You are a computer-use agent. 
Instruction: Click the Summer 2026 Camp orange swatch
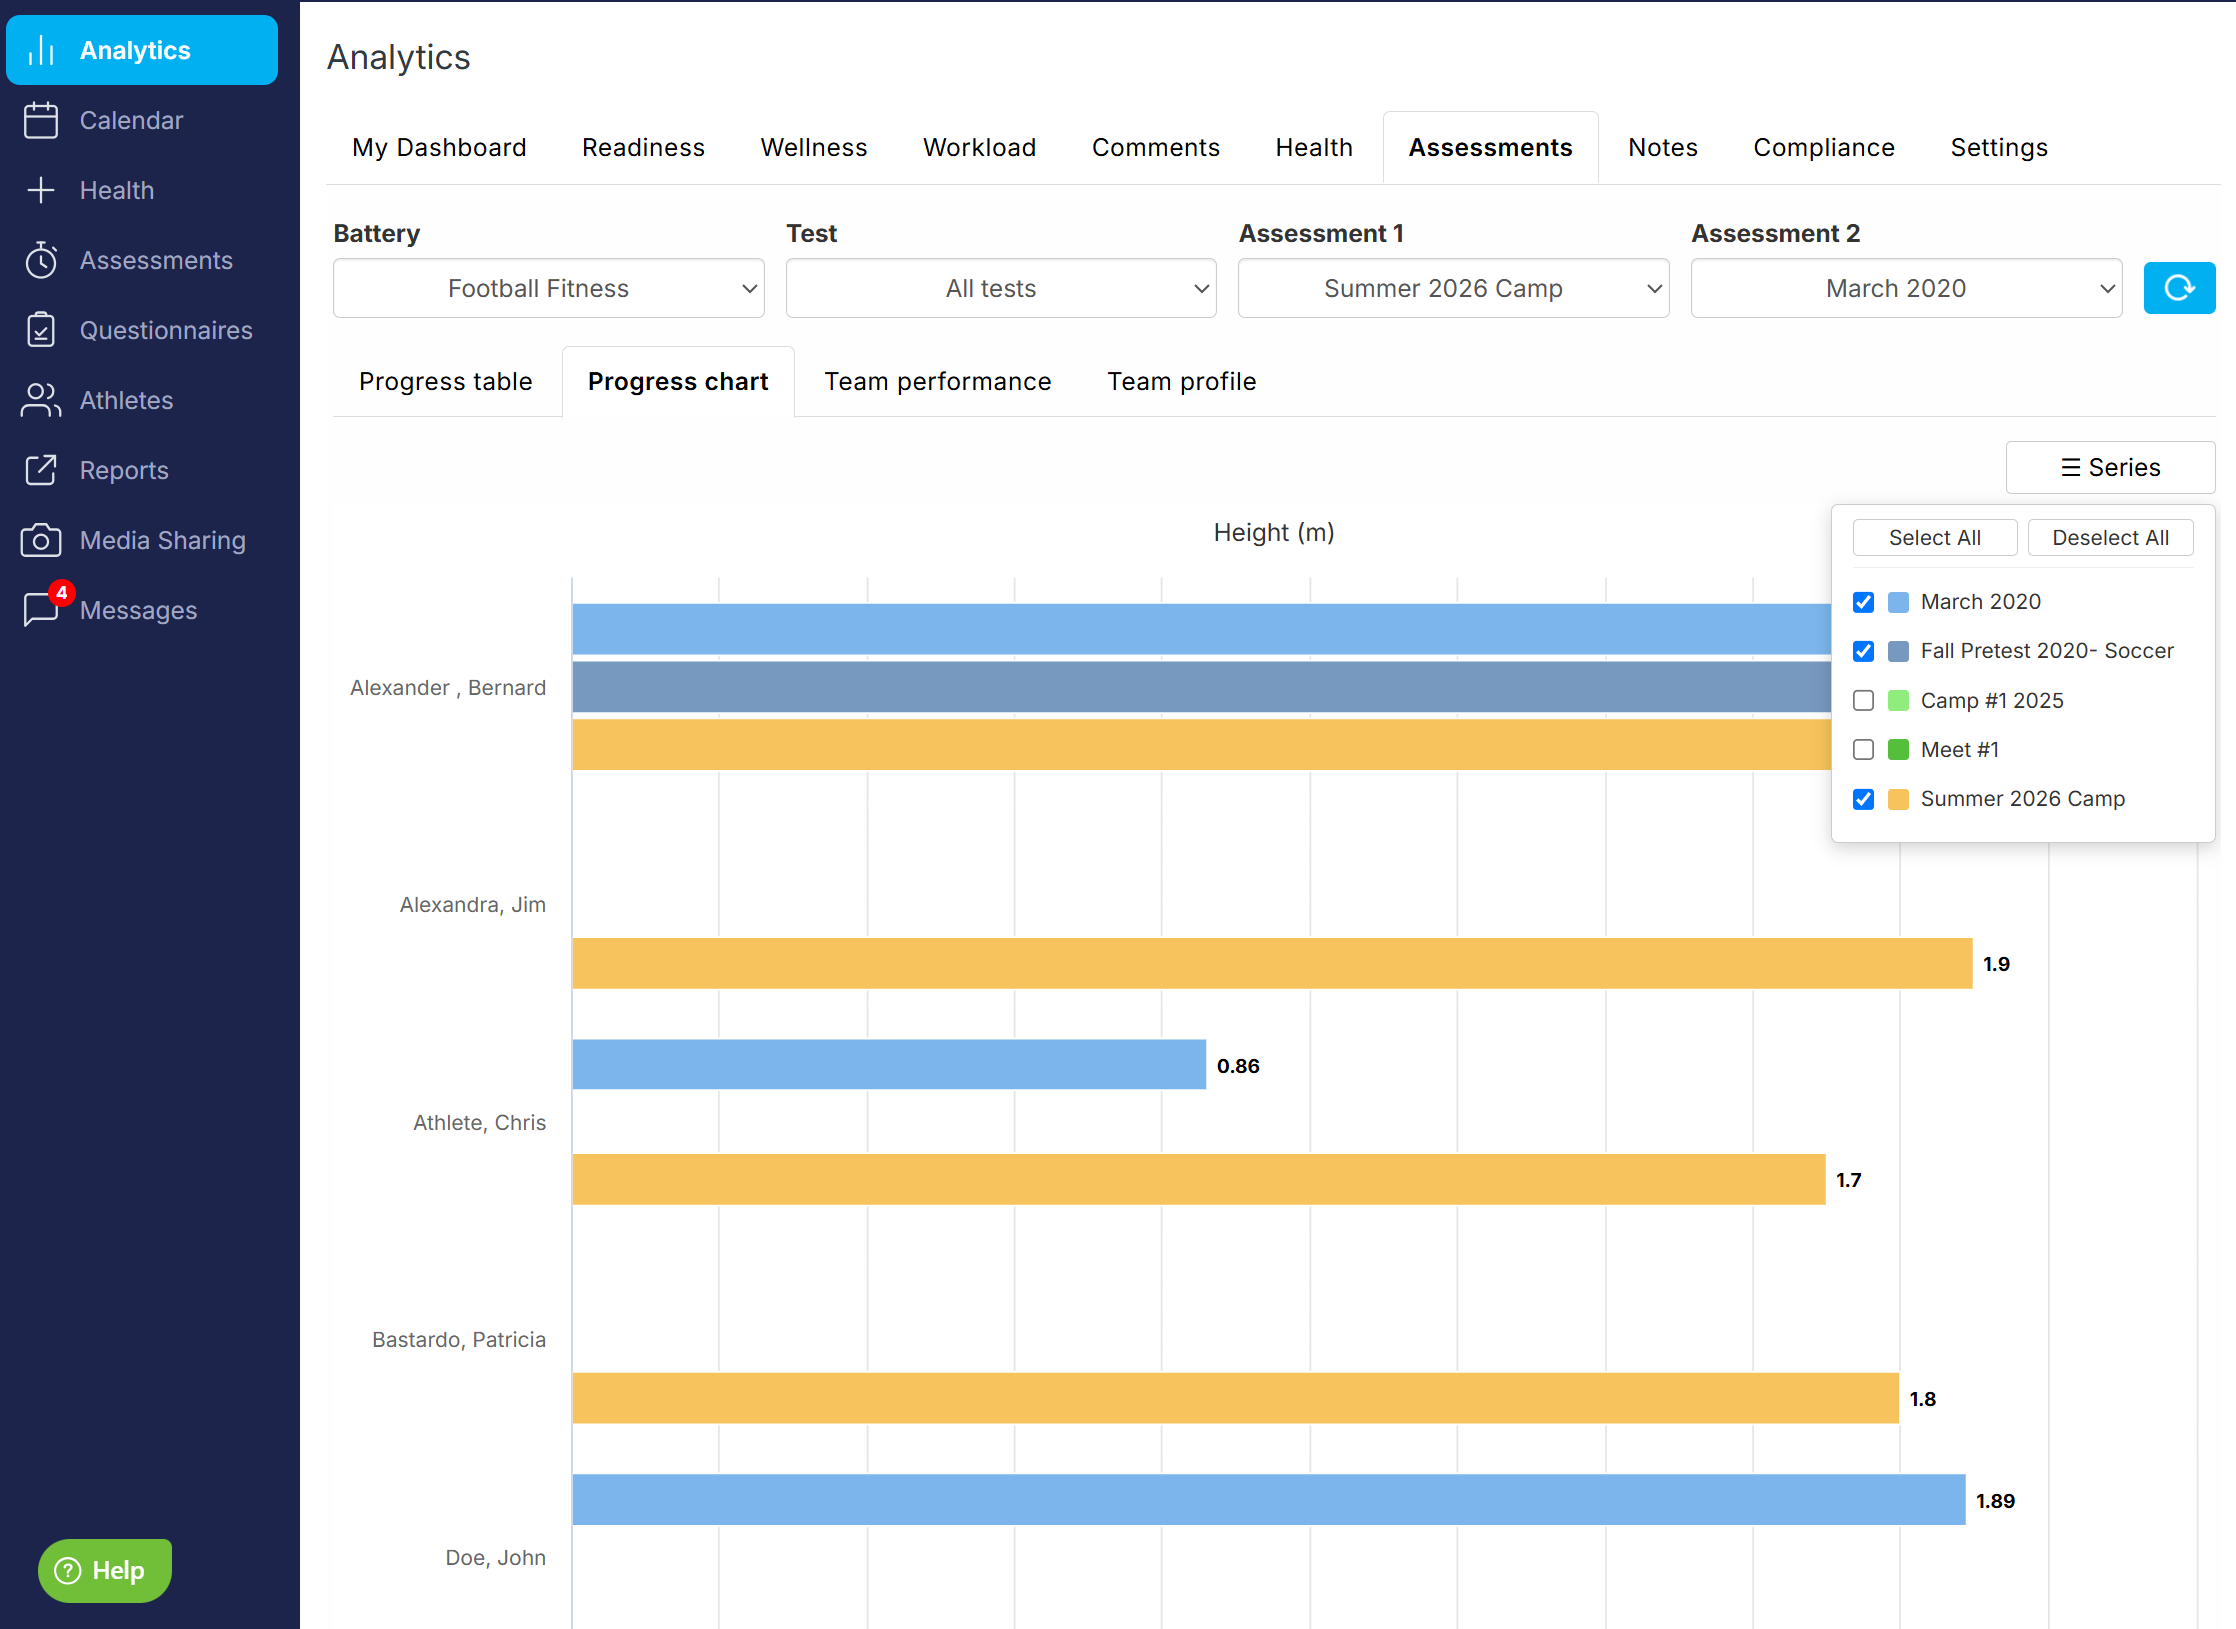pyautogui.click(x=1898, y=799)
